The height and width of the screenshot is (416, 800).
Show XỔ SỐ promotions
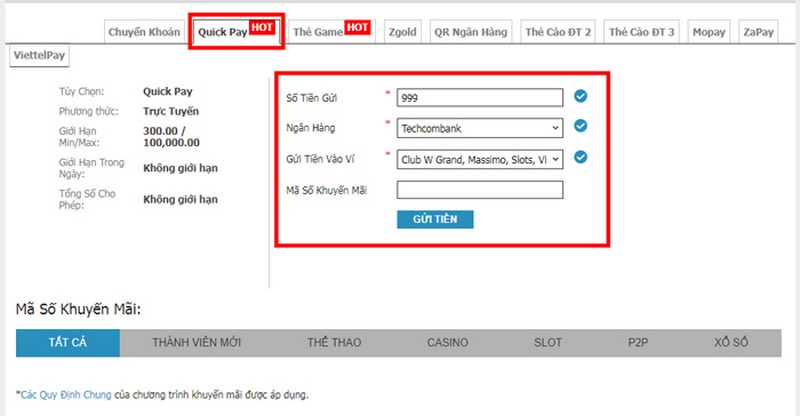pos(731,342)
